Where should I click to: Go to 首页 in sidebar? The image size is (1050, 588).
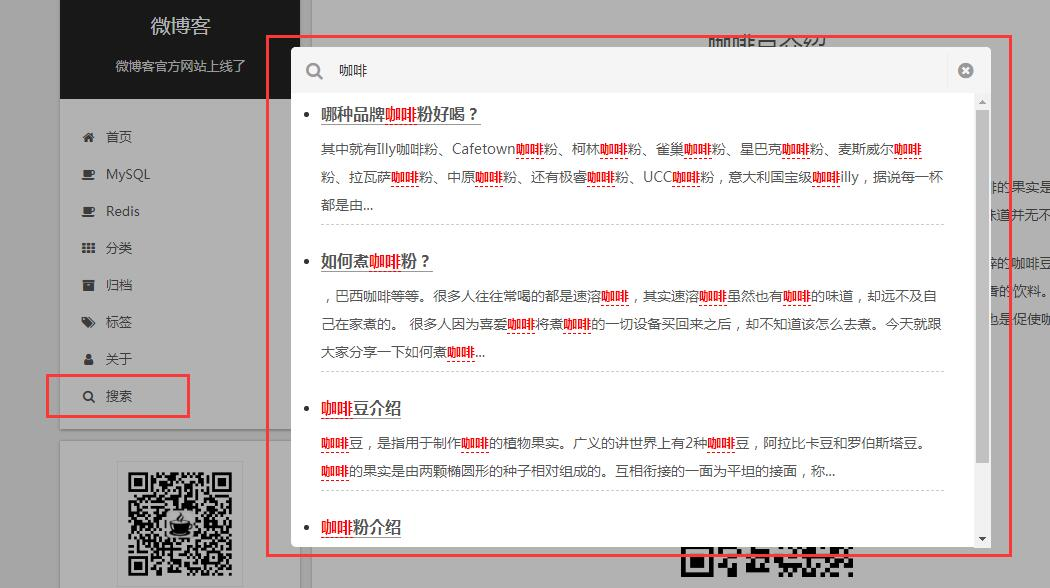pyautogui.click(x=119, y=137)
